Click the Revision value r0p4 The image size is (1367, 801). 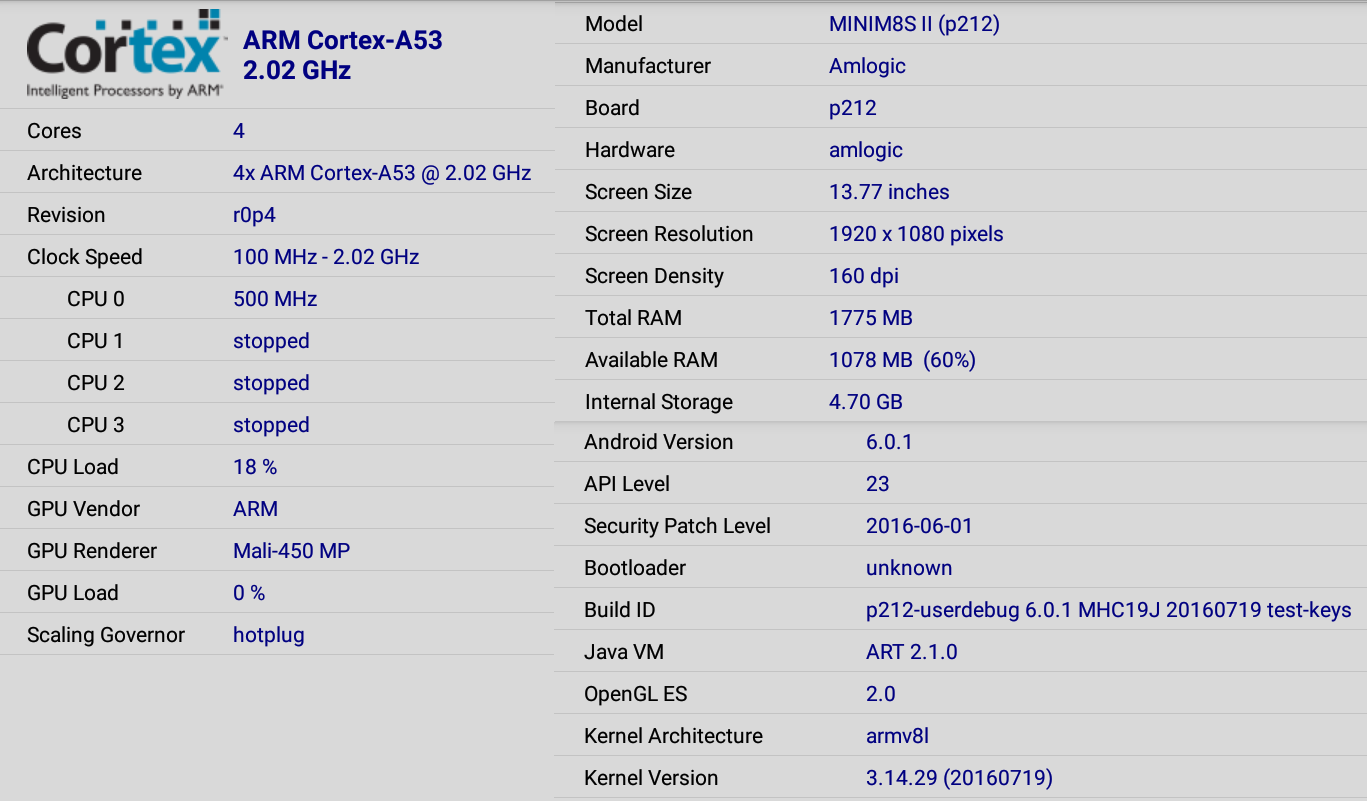tap(254, 215)
